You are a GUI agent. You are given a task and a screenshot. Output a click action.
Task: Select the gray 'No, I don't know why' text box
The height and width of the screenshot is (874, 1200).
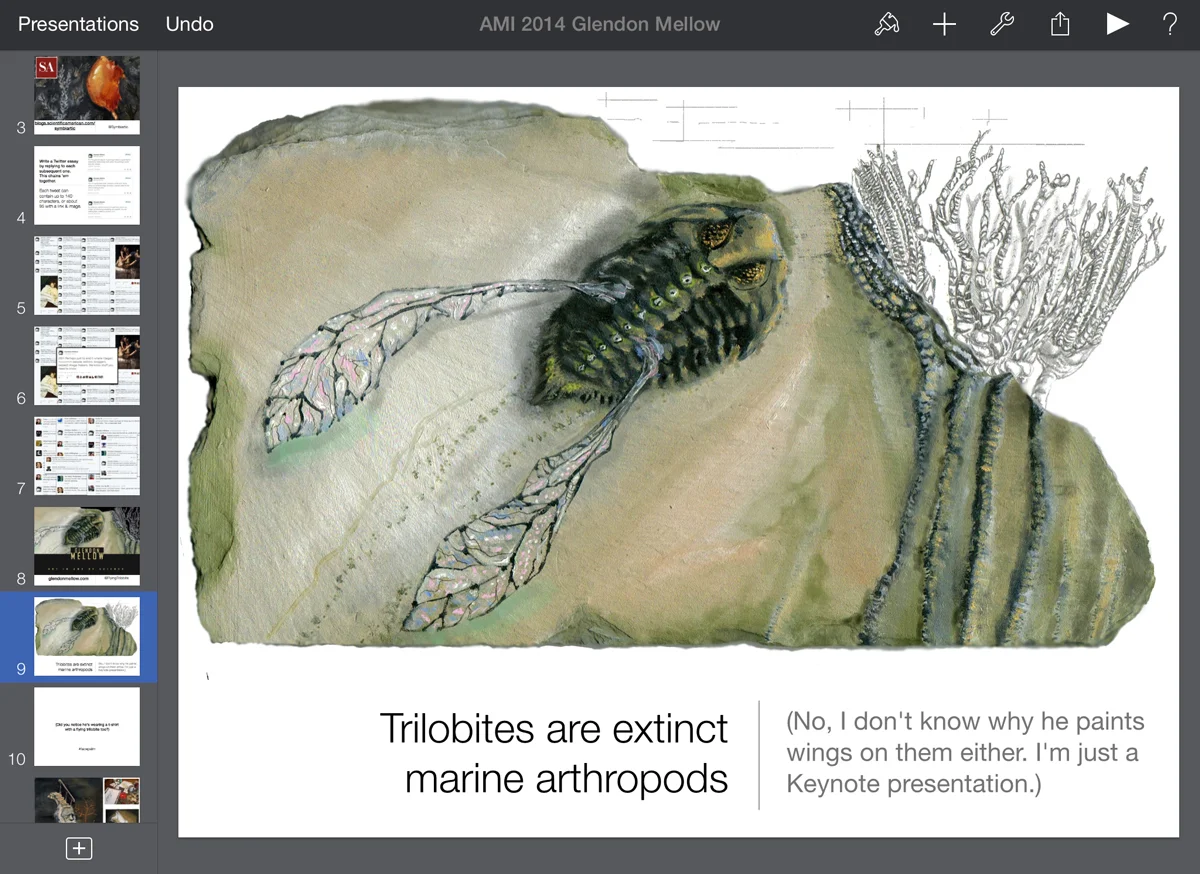click(x=965, y=753)
